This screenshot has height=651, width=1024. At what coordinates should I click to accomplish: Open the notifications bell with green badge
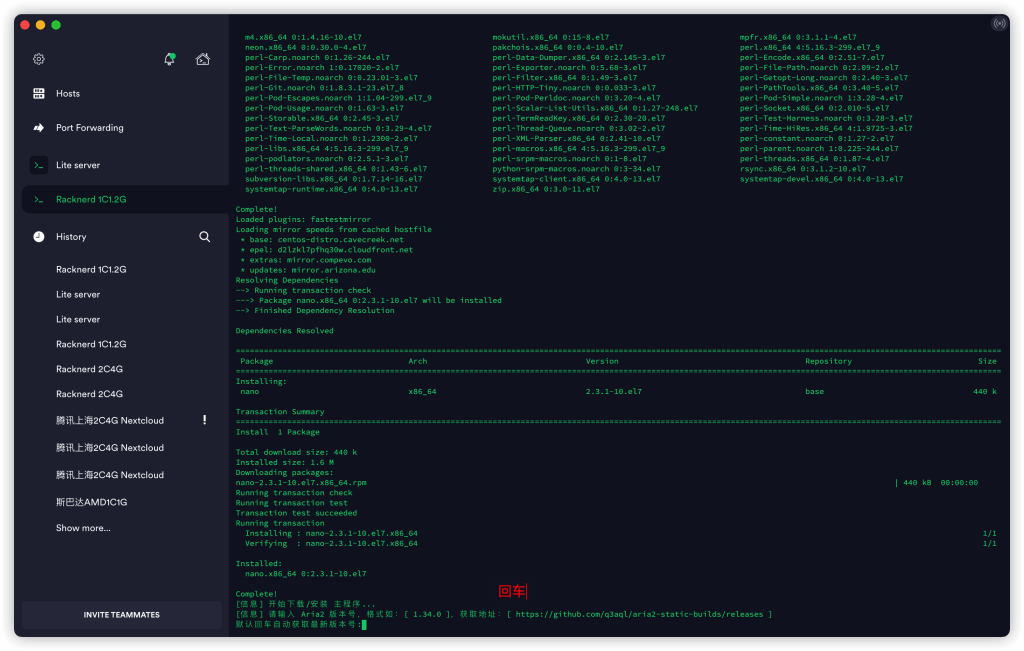[170, 58]
